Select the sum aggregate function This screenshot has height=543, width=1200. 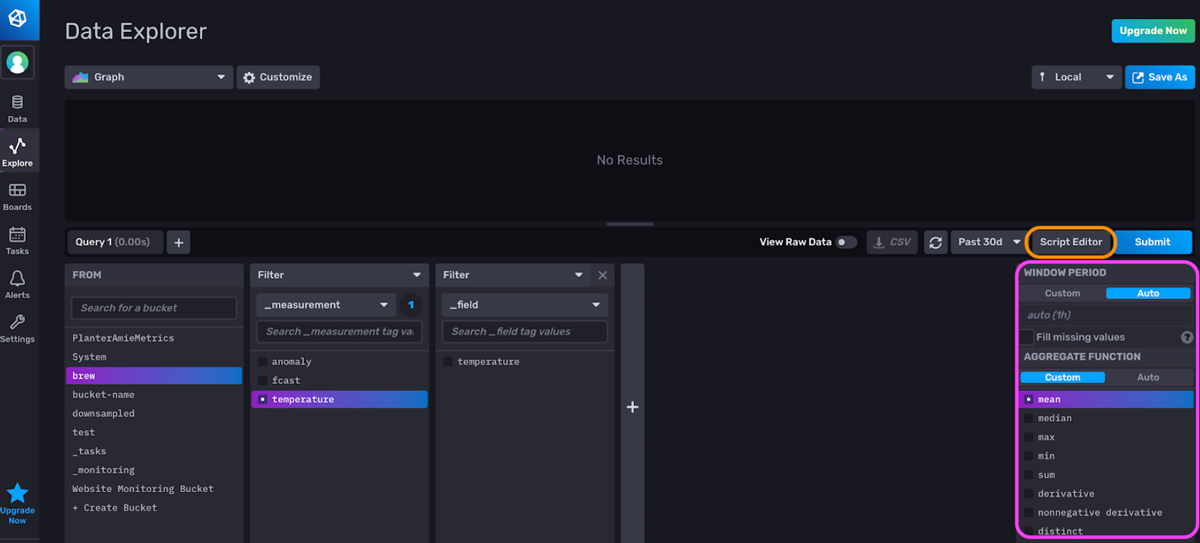point(1106,475)
